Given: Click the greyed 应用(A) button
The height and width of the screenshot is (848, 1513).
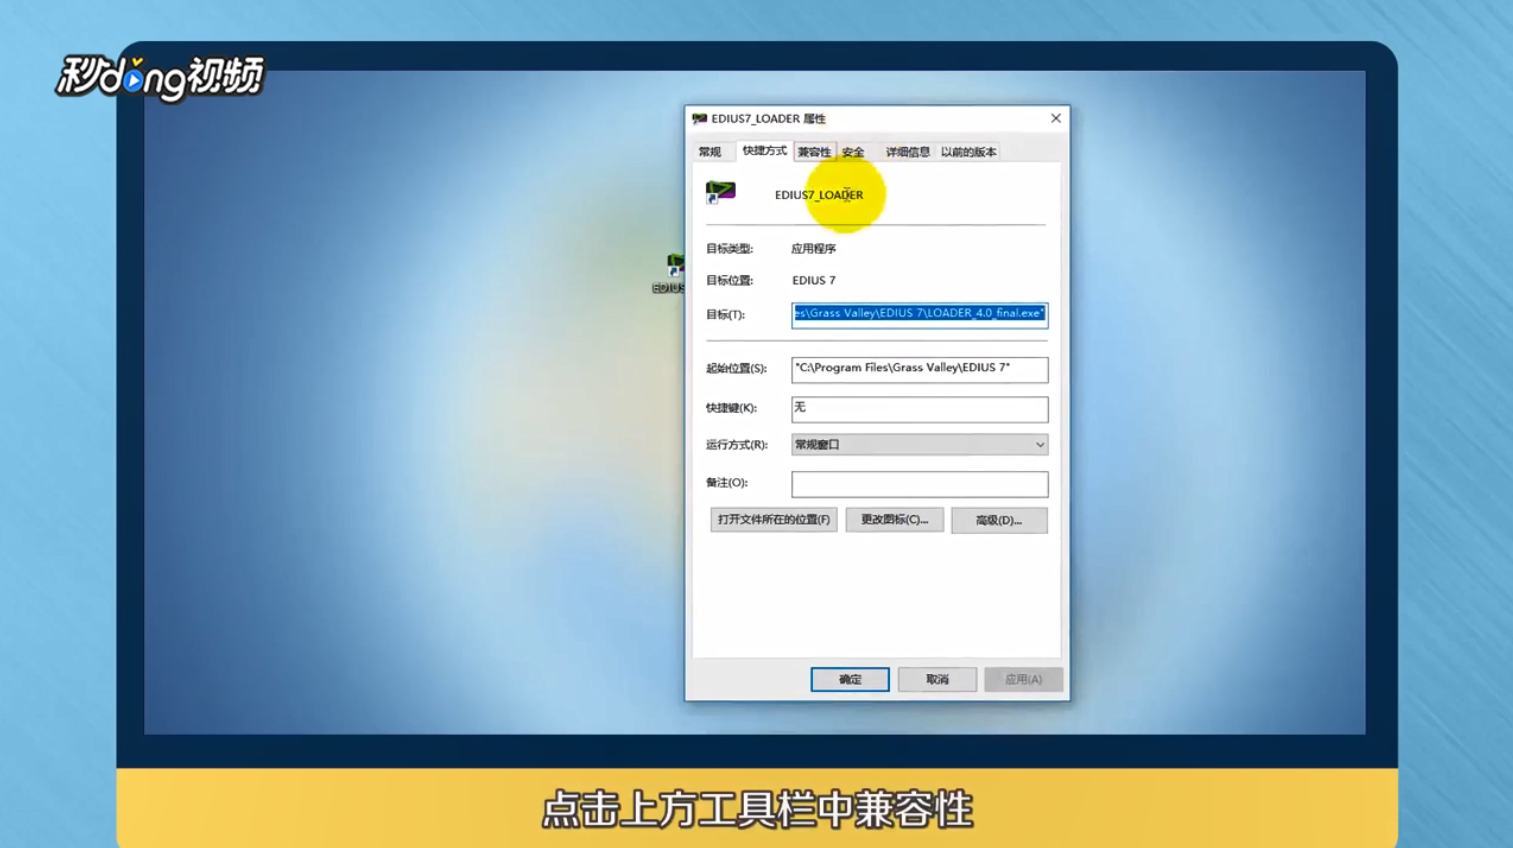Looking at the screenshot, I should 1023,679.
